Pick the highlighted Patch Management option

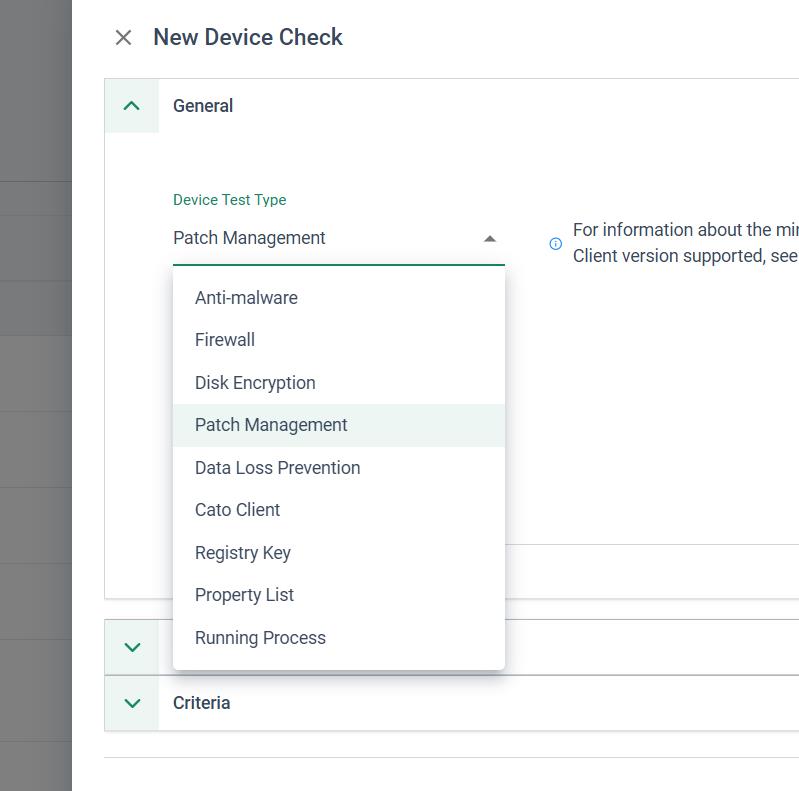click(271, 425)
